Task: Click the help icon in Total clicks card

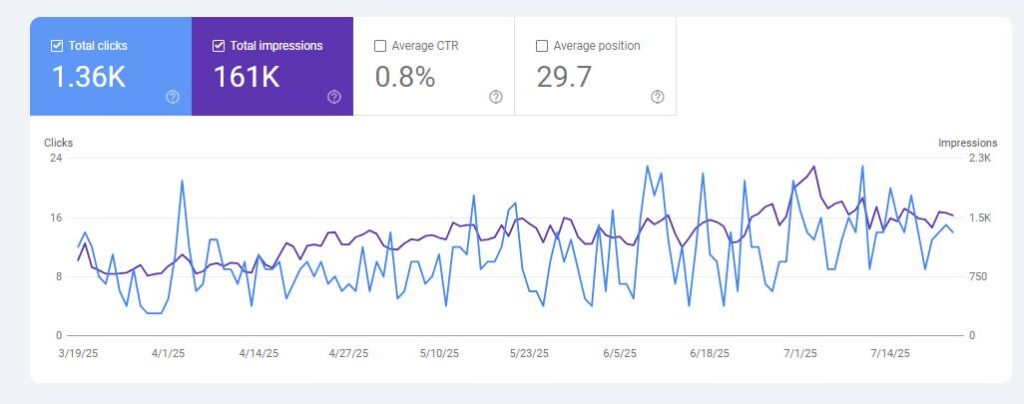Action: (x=173, y=97)
